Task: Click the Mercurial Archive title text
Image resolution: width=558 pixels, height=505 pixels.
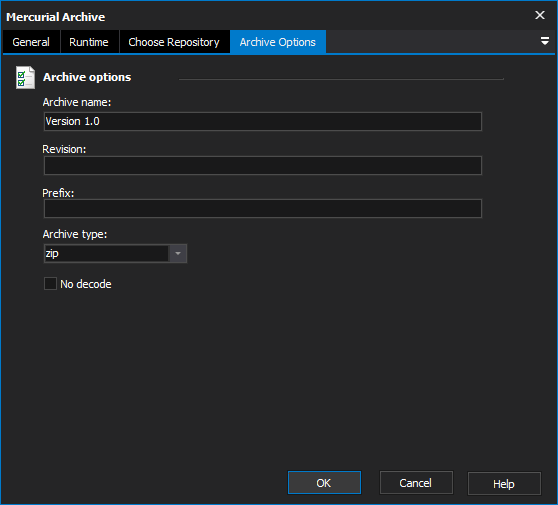Action: pos(56,17)
